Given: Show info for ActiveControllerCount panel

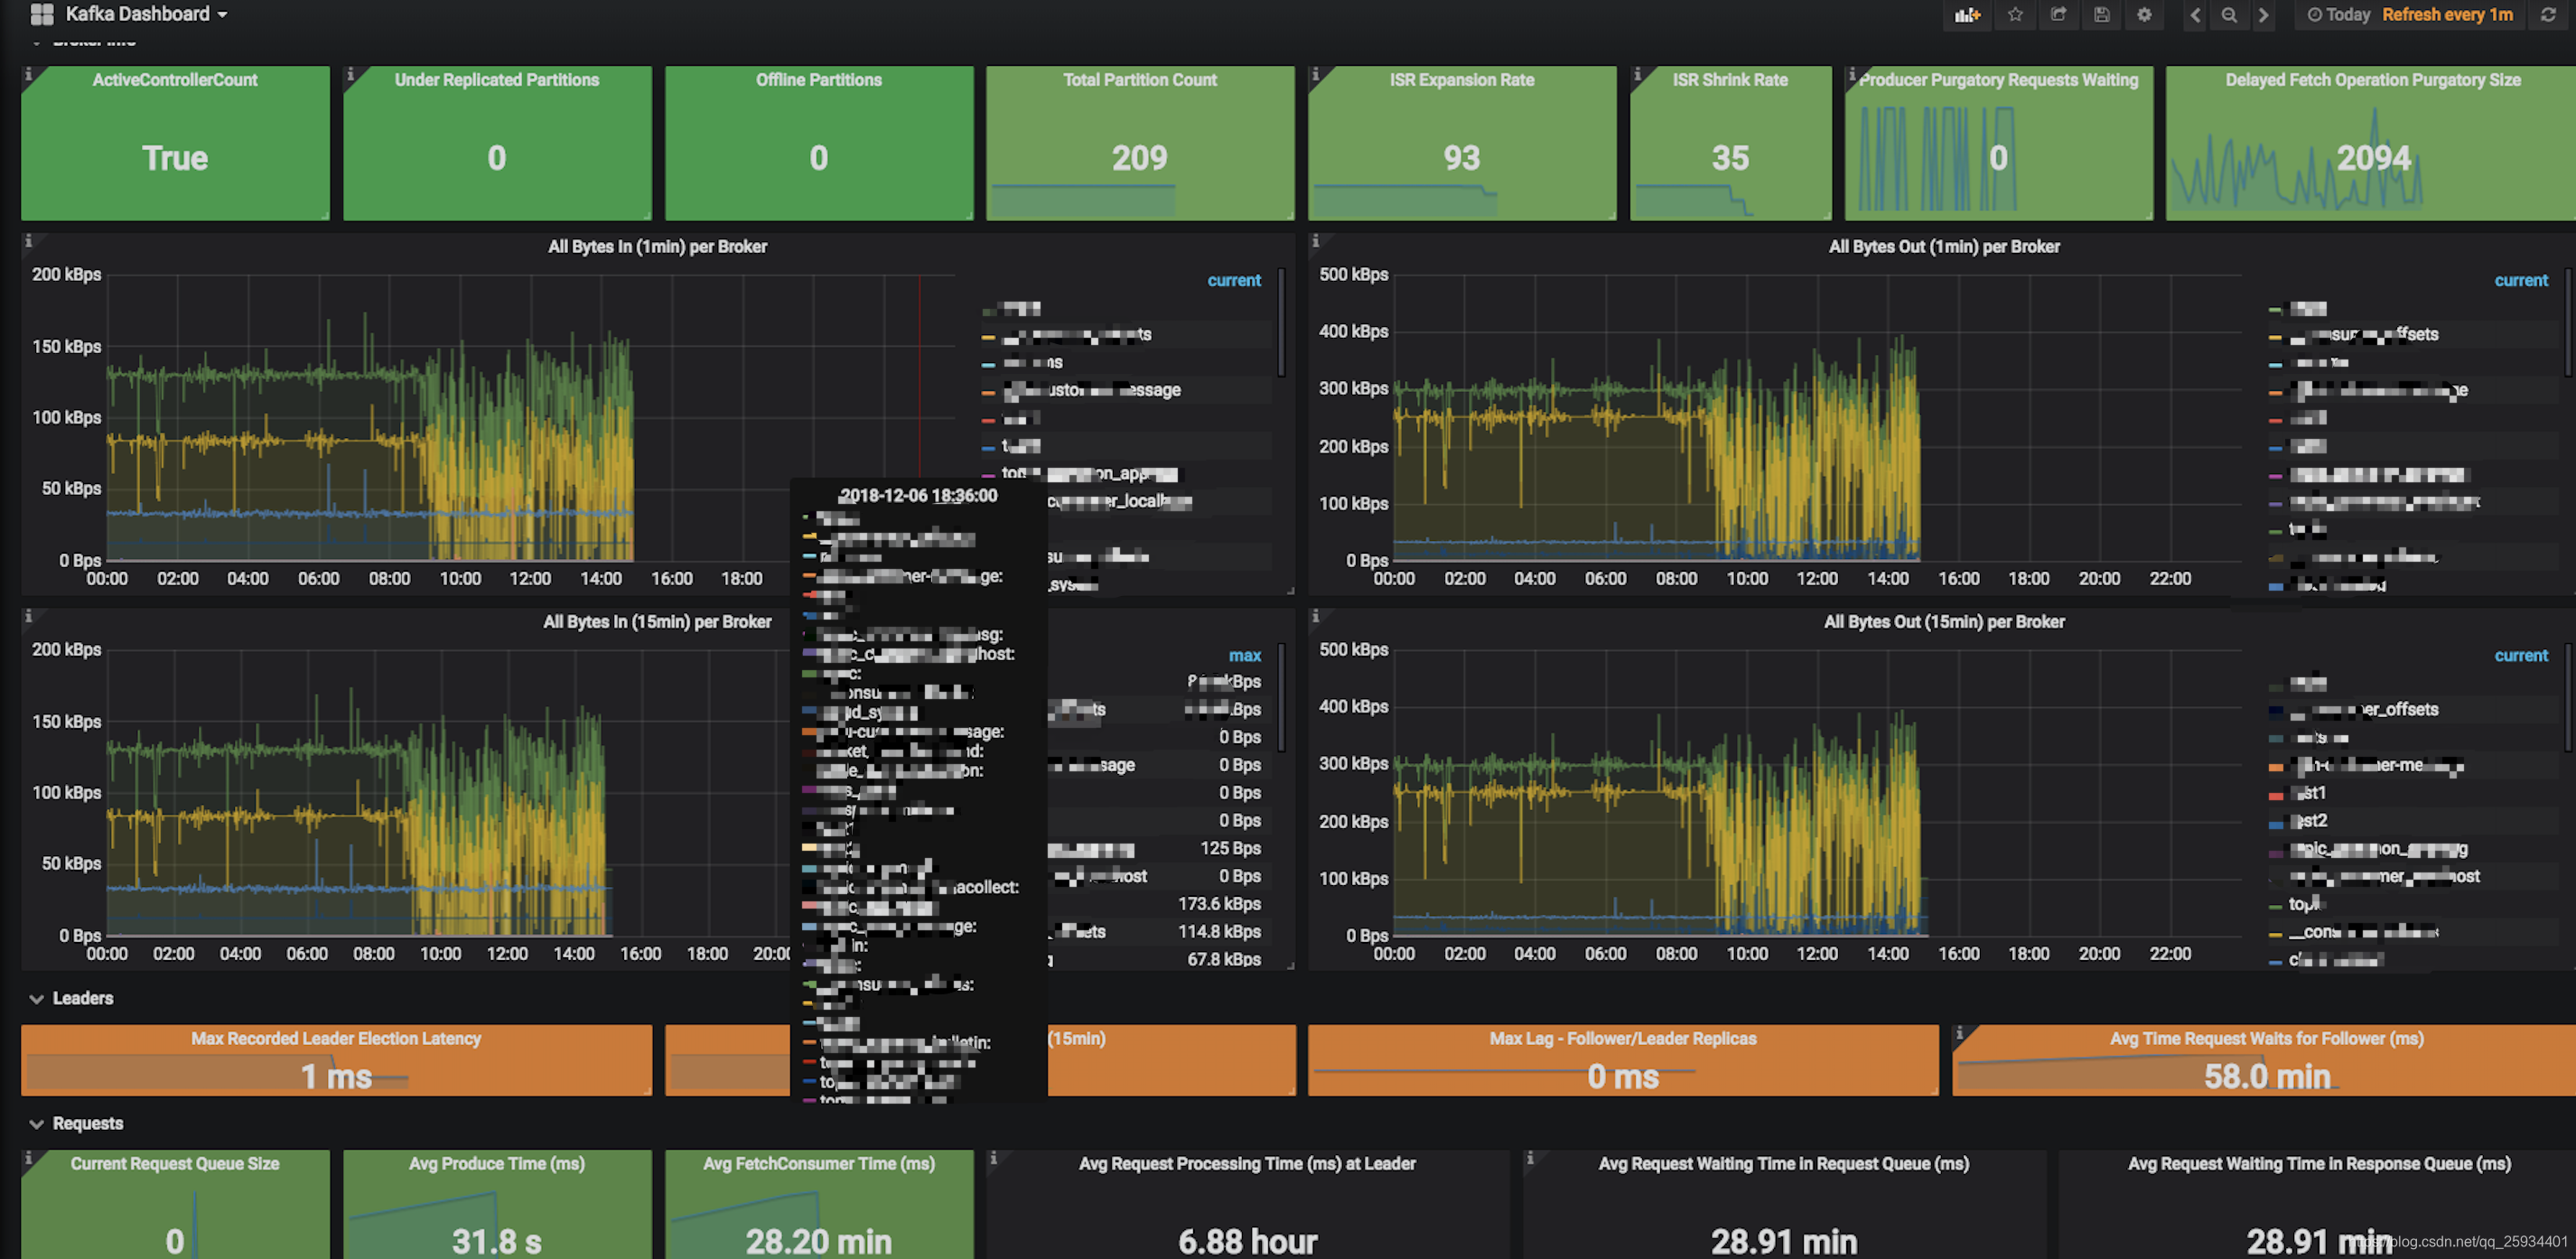Looking at the screenshot, I should [28, 74].
